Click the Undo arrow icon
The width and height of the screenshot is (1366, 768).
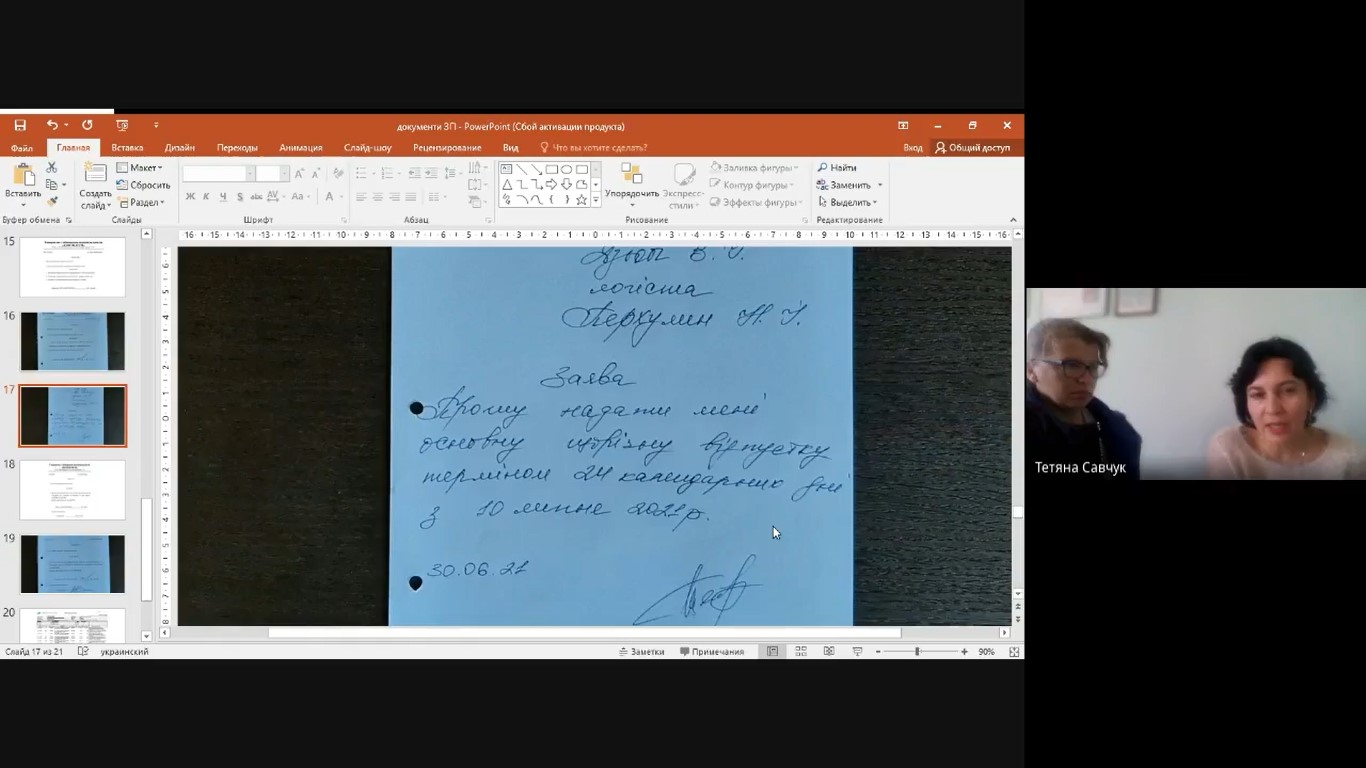[x=52, y=126]
